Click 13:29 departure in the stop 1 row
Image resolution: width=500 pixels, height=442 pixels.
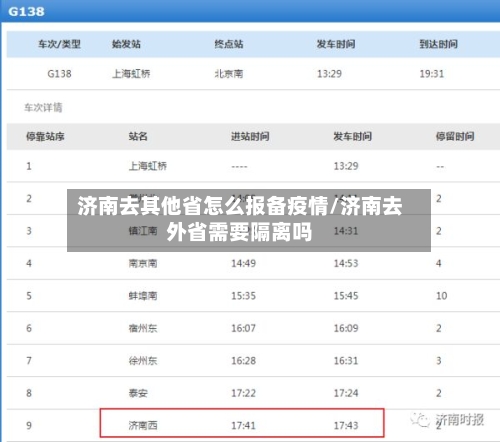pos(346,166)
